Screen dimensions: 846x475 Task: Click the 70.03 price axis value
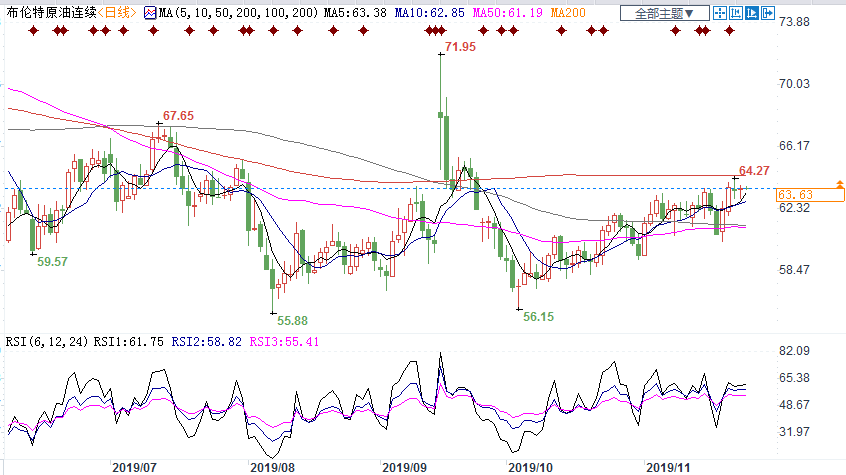coord(794,84)
